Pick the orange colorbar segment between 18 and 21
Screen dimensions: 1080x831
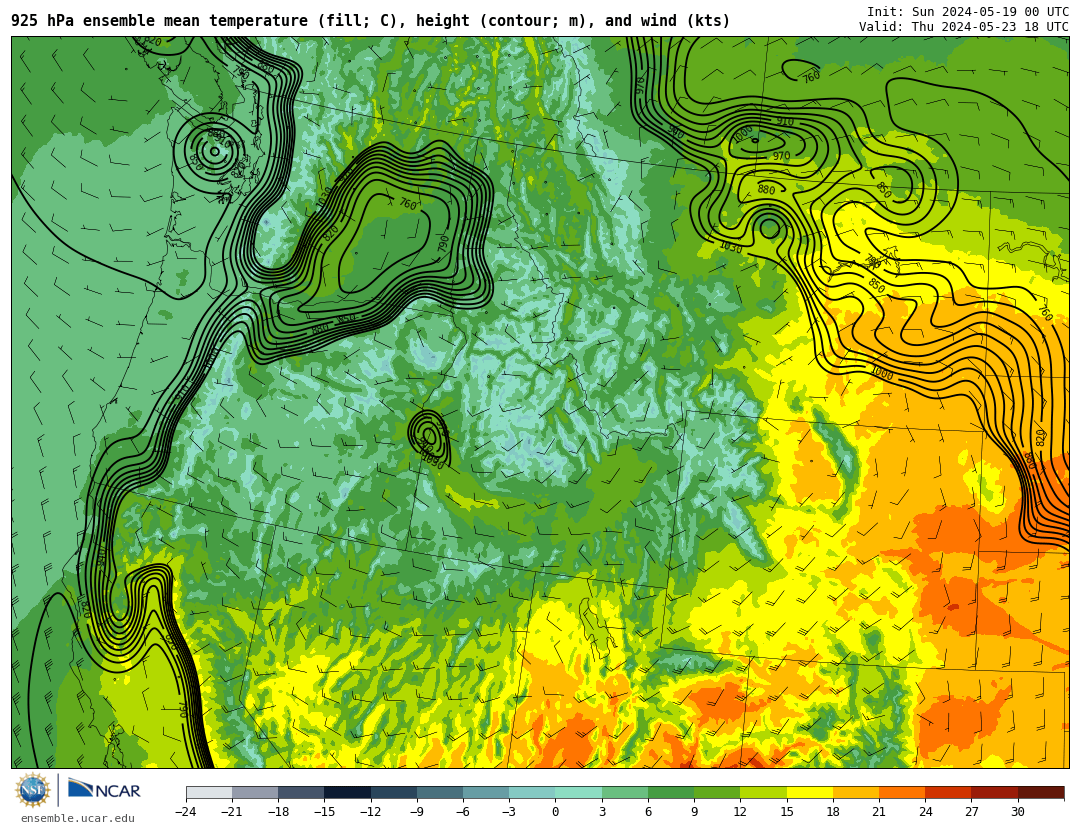855,792
